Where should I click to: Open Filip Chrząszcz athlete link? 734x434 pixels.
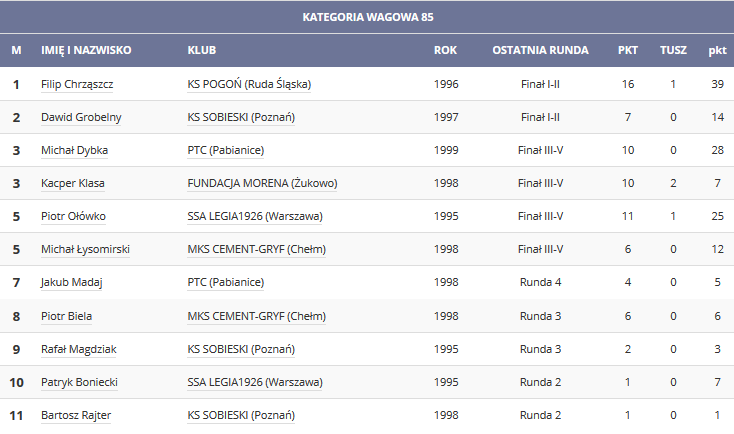click(77, 84)
